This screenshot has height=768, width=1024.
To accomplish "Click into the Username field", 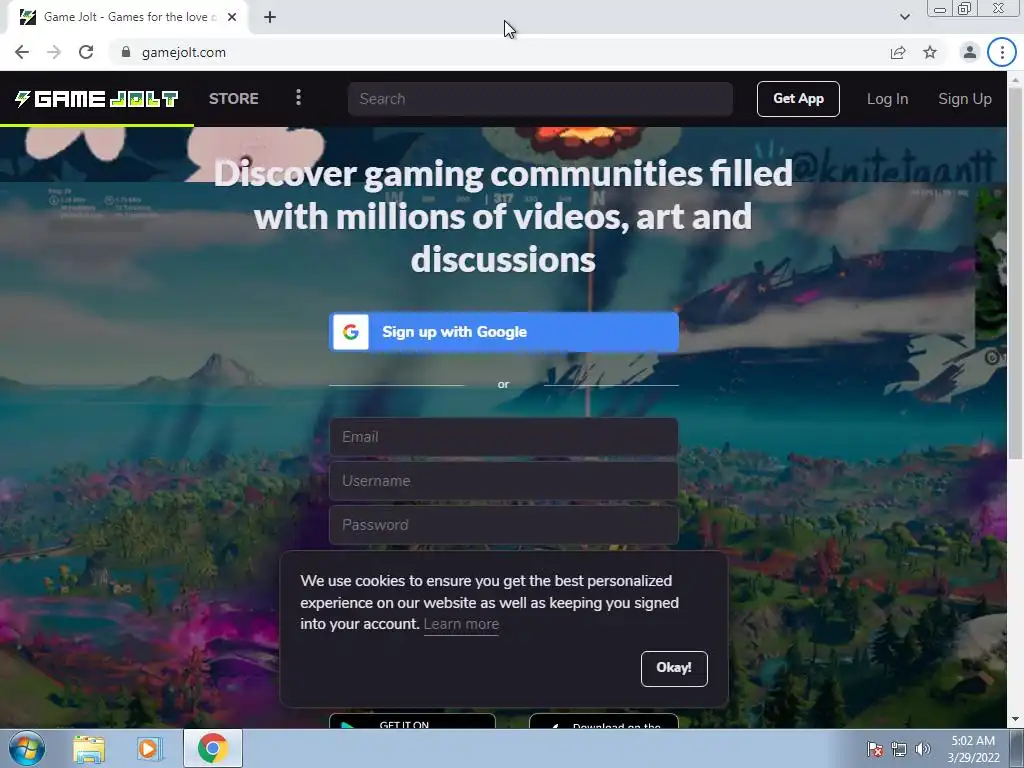I will 504,481.
